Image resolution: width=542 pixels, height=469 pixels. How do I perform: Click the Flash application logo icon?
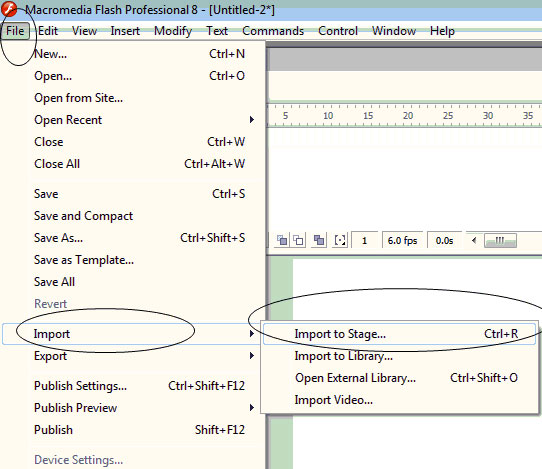[9, 9]
